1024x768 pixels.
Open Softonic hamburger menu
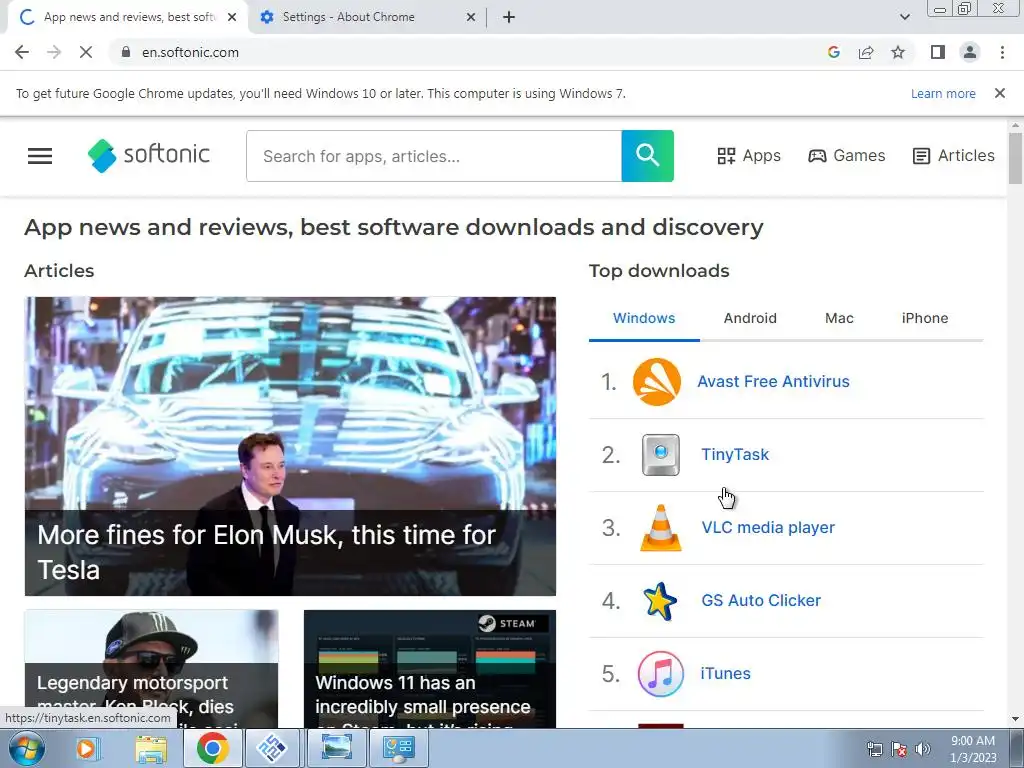pos(40,156)
